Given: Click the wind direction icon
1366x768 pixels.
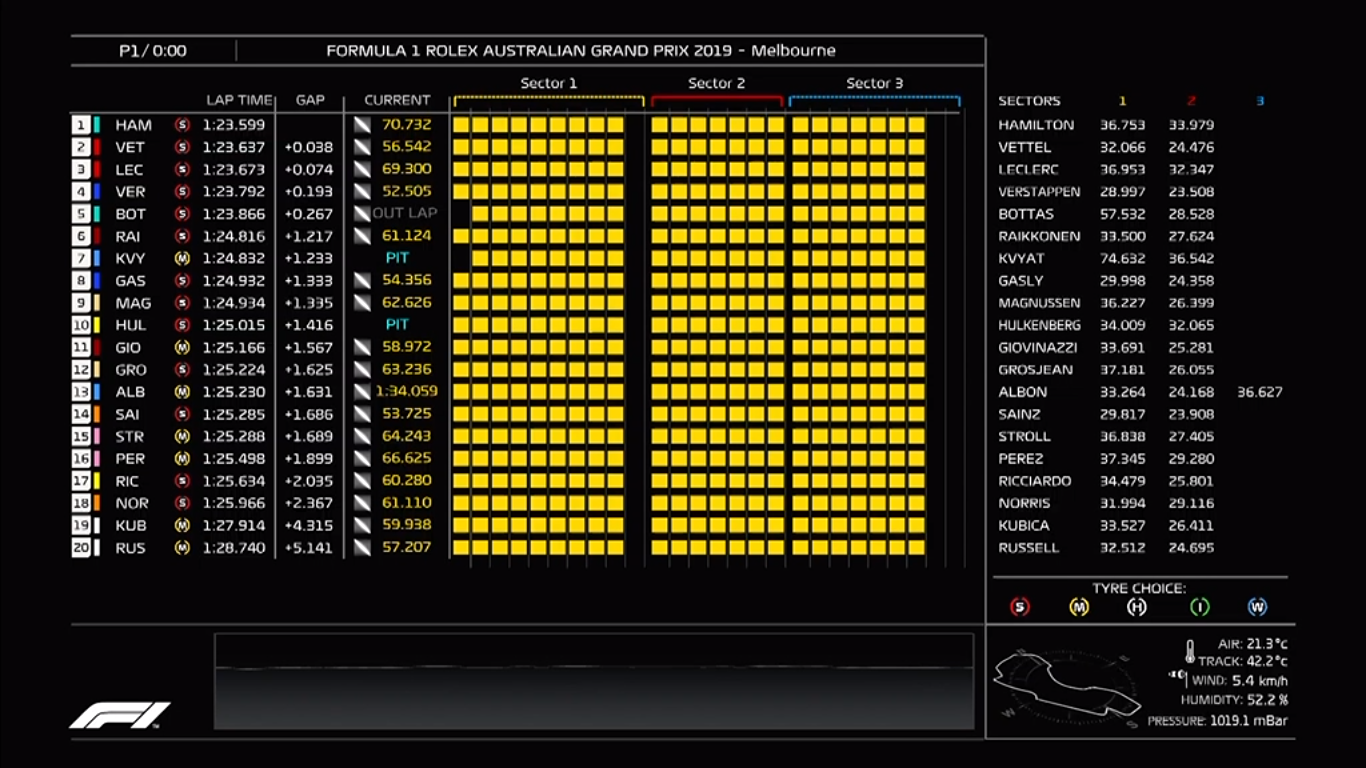Looking at the screenshot, I should coord(1177,677).
